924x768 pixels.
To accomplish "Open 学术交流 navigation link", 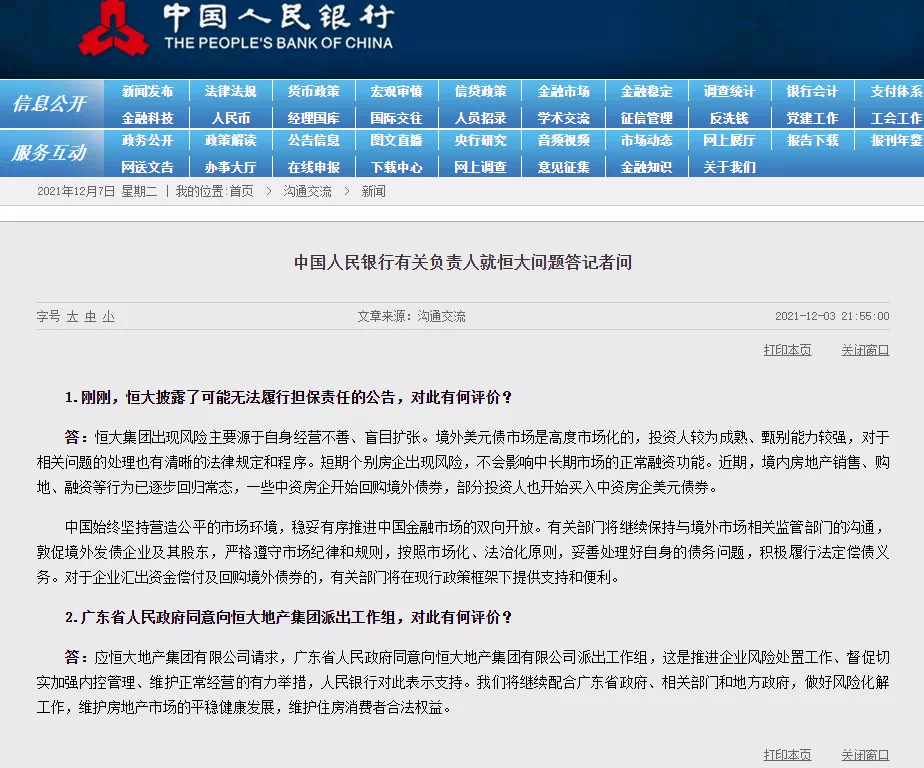I will pos(563,118).
